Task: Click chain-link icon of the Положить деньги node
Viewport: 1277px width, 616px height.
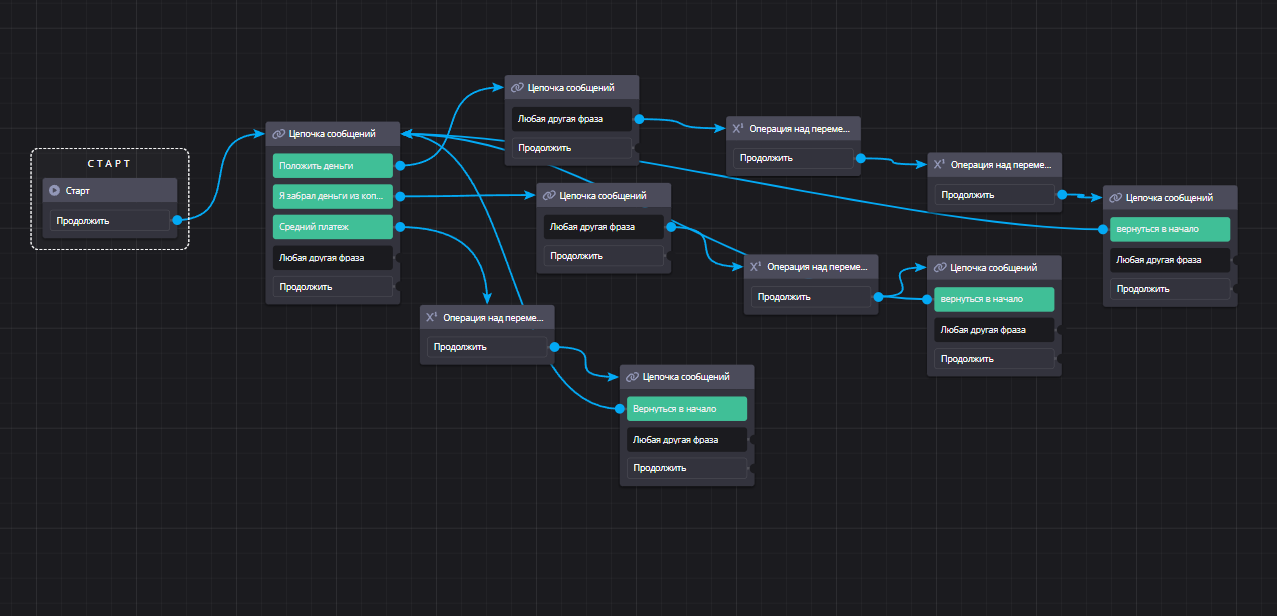Action: (279, 134)
